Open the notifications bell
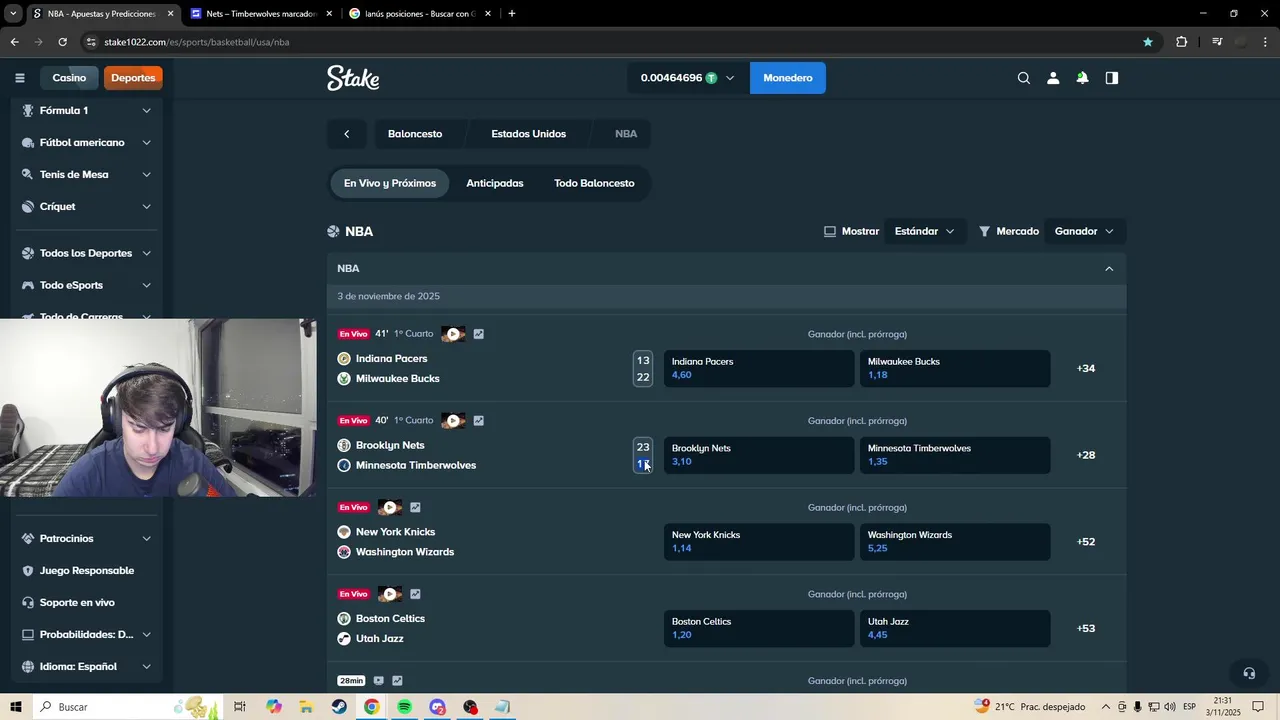 tap(1082, 78)
